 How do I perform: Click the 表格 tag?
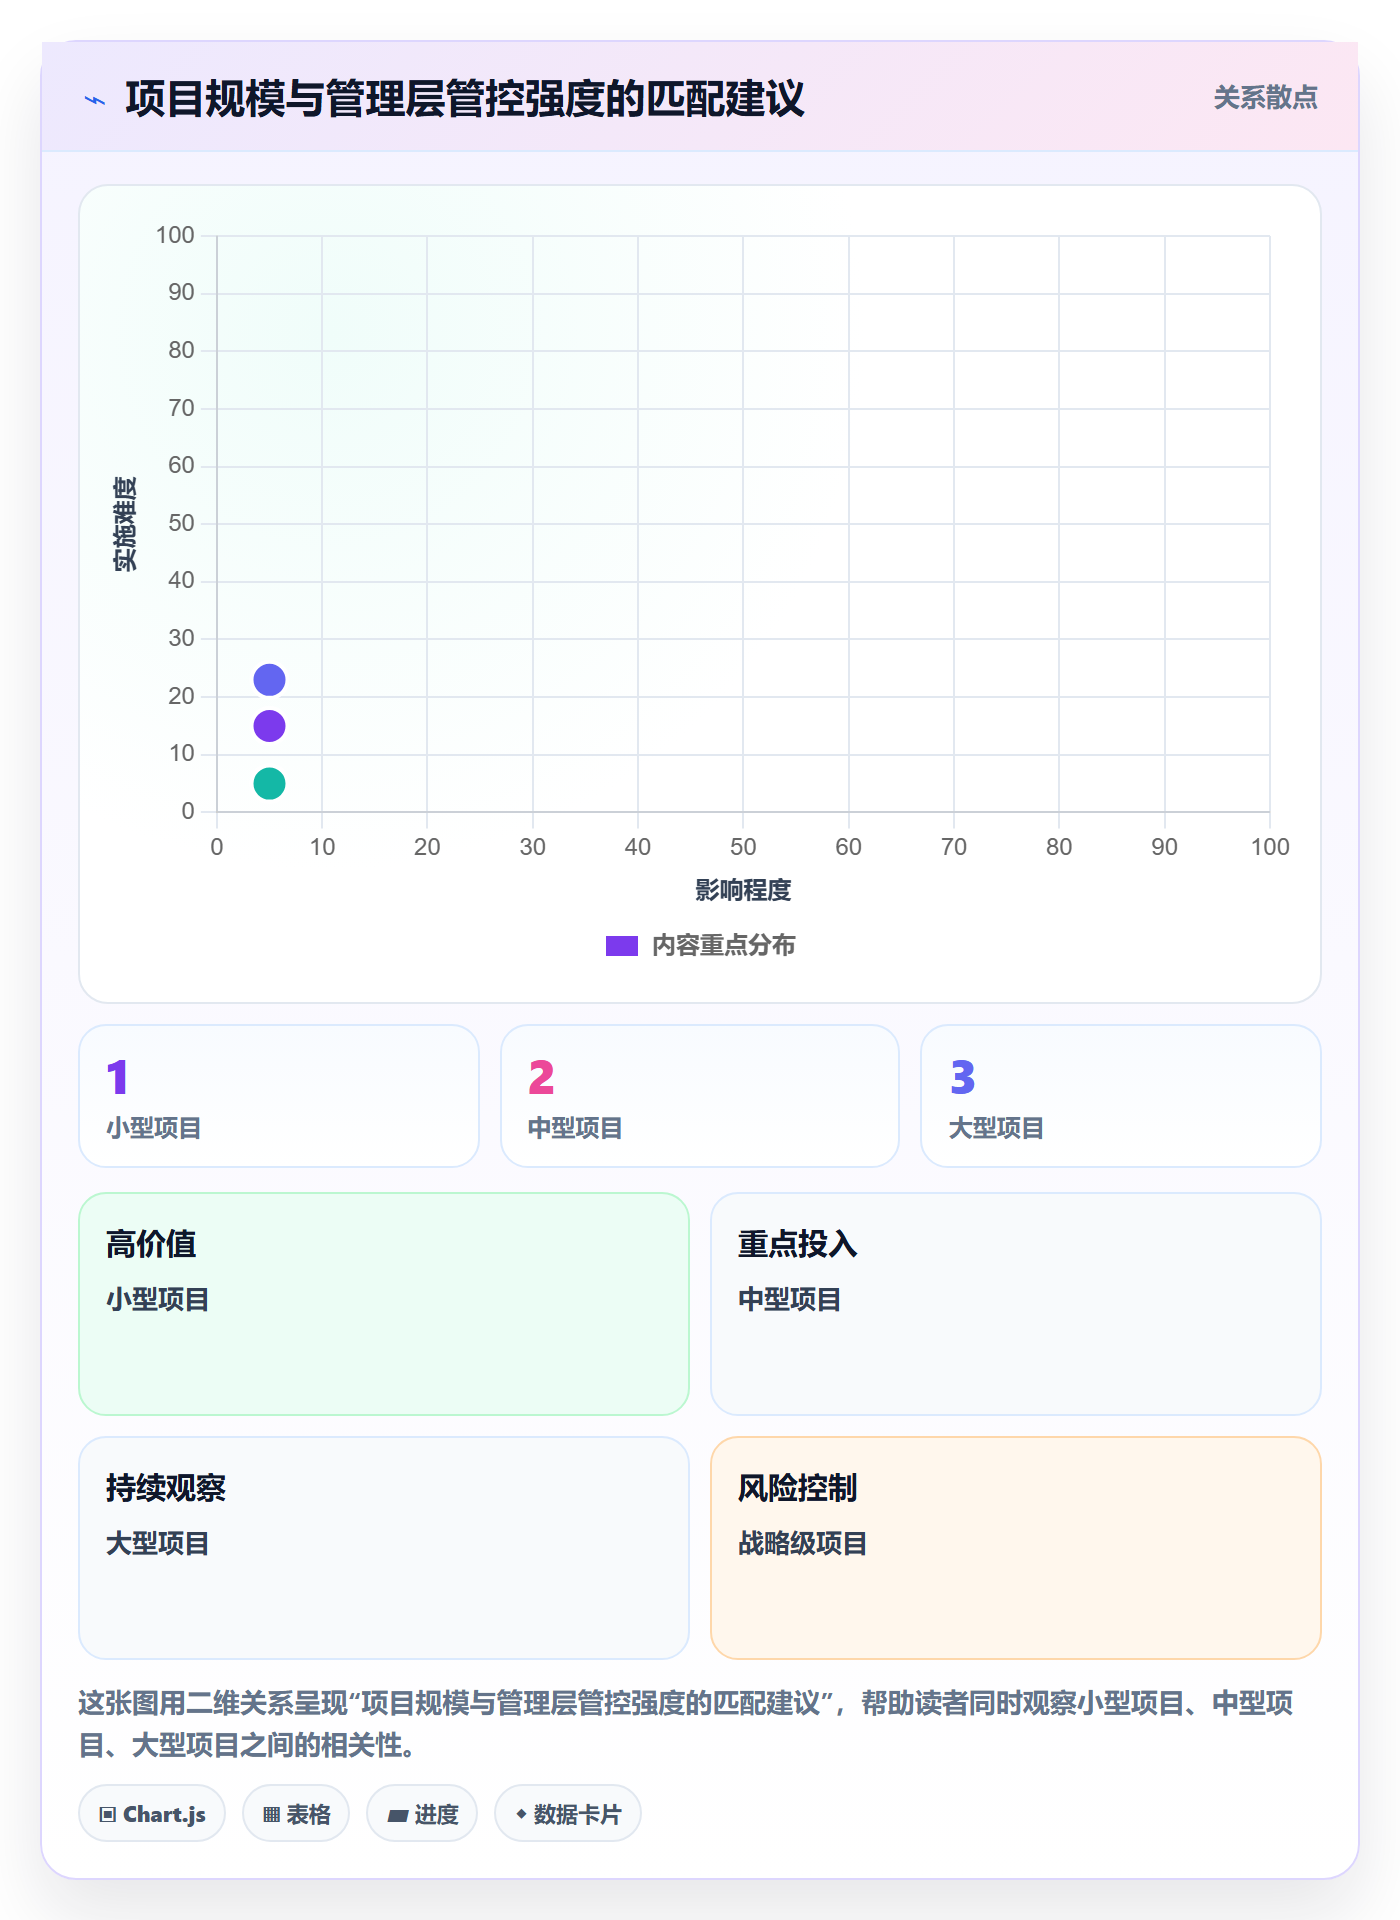click(x=296, y=1814)
